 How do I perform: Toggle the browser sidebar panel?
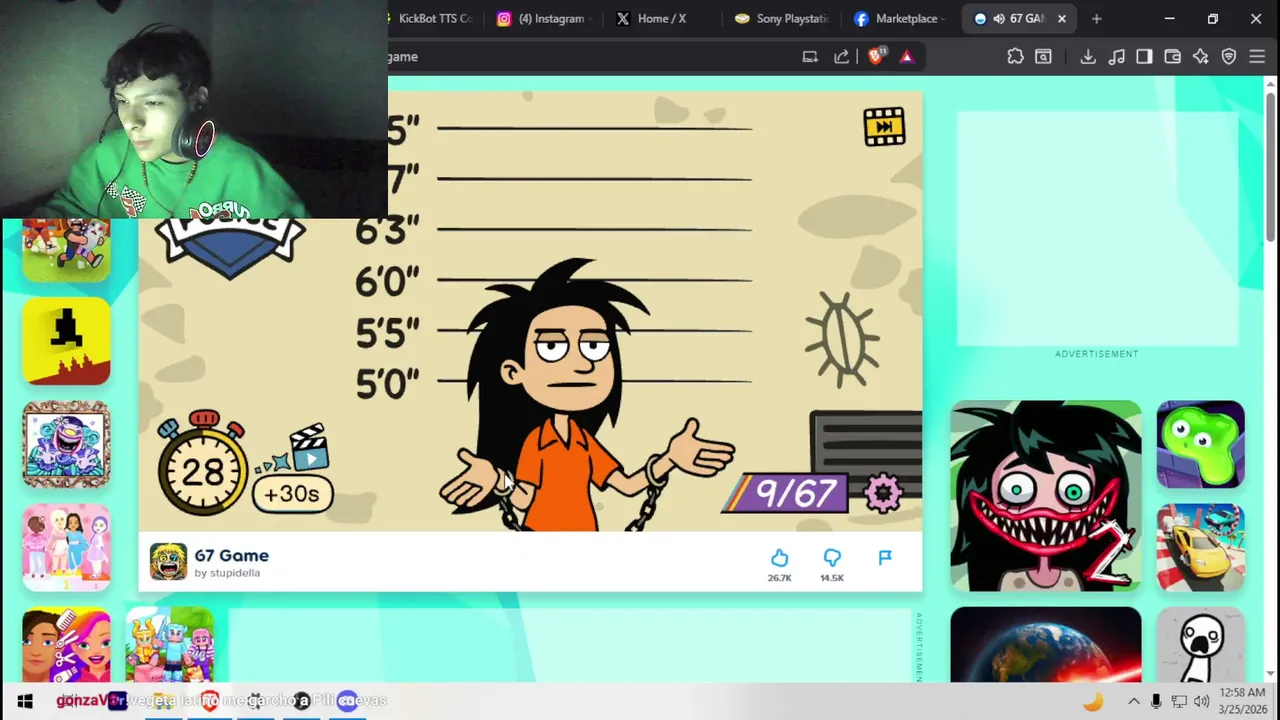[x=1144, y=57]
